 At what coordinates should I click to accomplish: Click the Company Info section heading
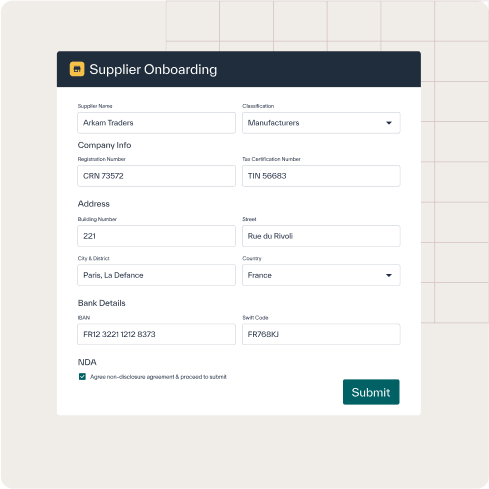104,145
